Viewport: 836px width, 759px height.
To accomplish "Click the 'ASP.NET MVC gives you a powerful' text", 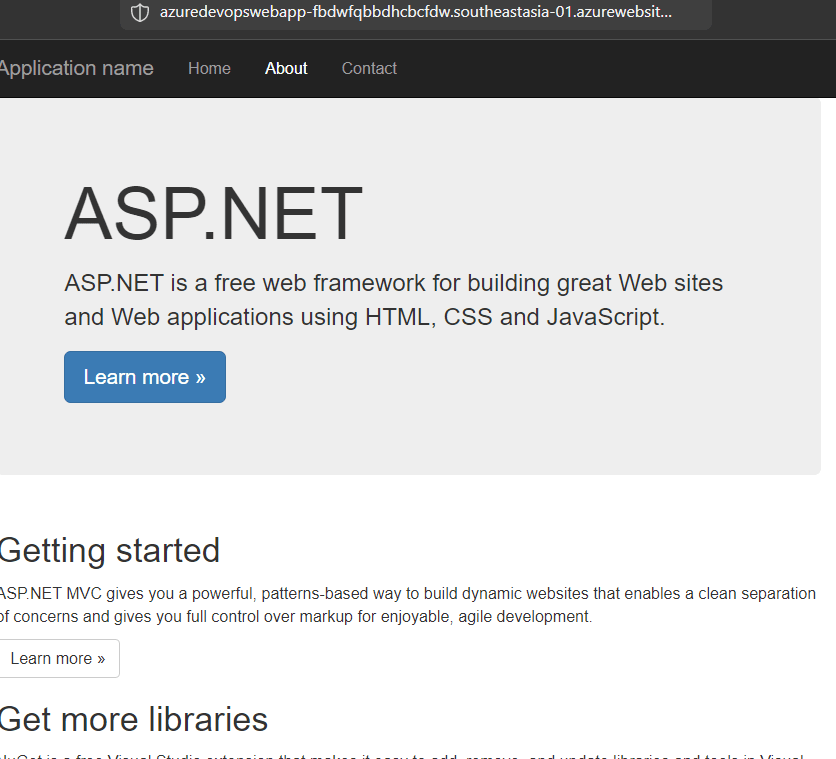I will 408,605.
